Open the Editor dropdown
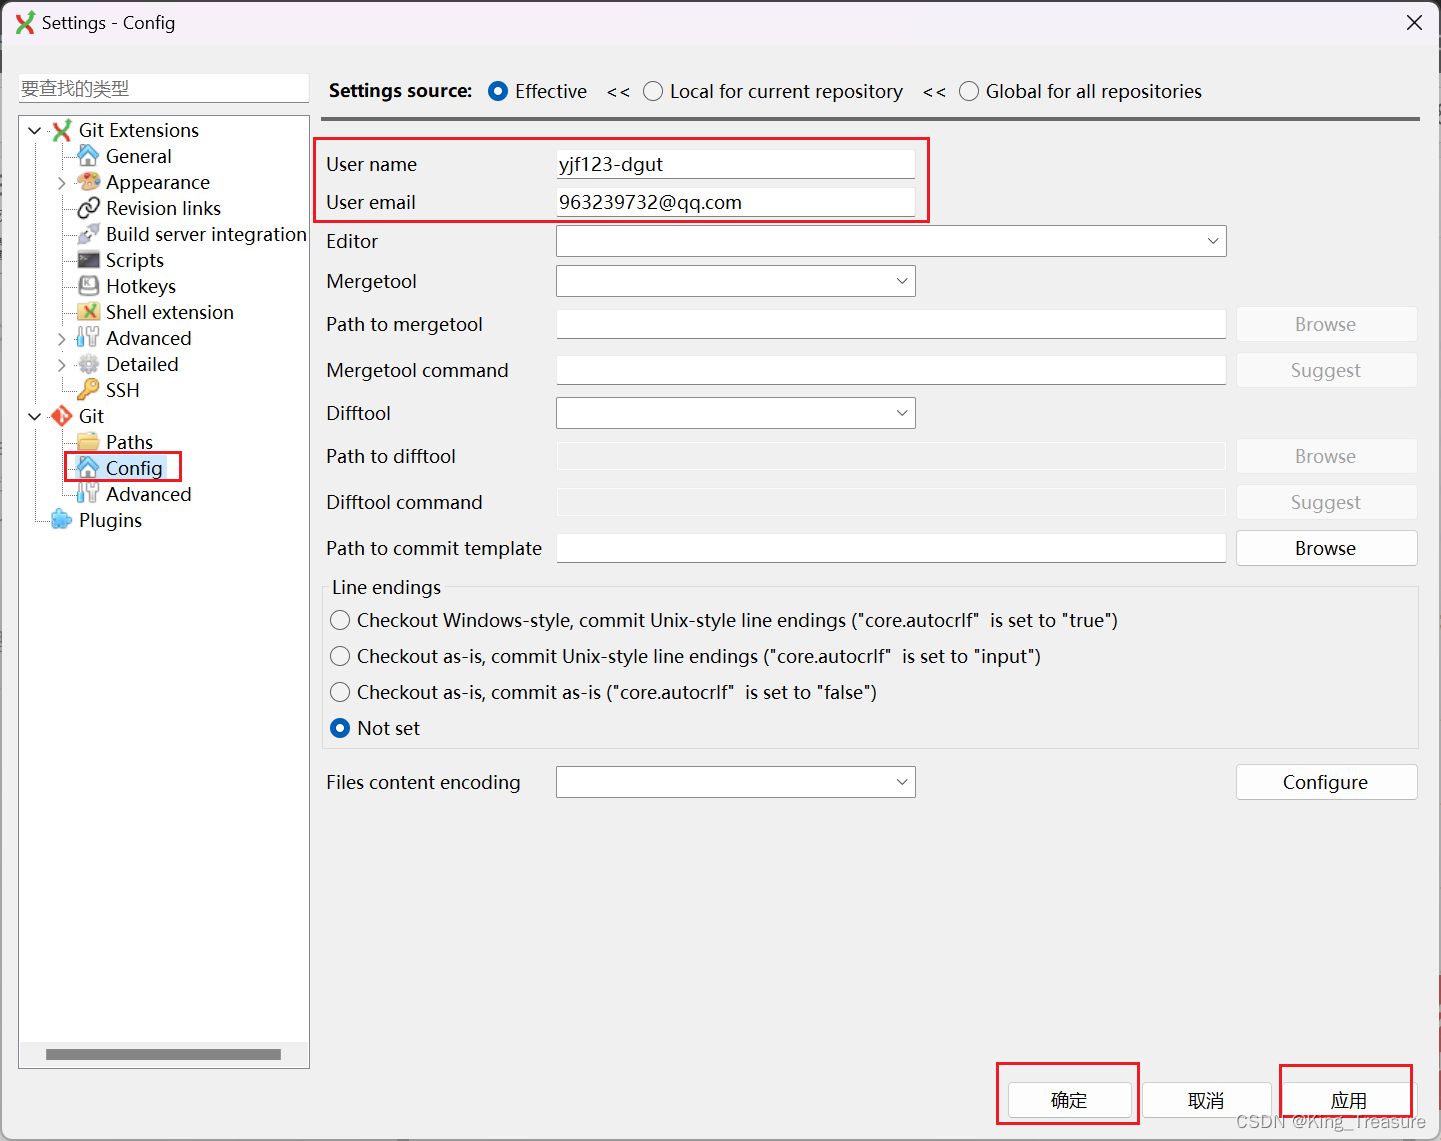 pos(891,241)
